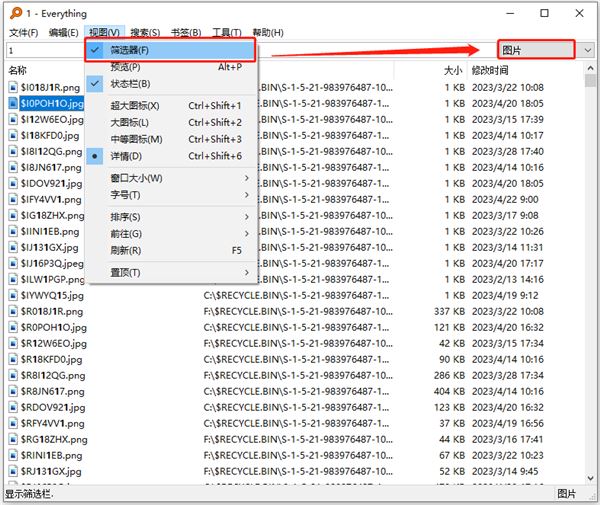Click file icon of $R018J1R.png
600x505 pixels.
tap(13, 311)
